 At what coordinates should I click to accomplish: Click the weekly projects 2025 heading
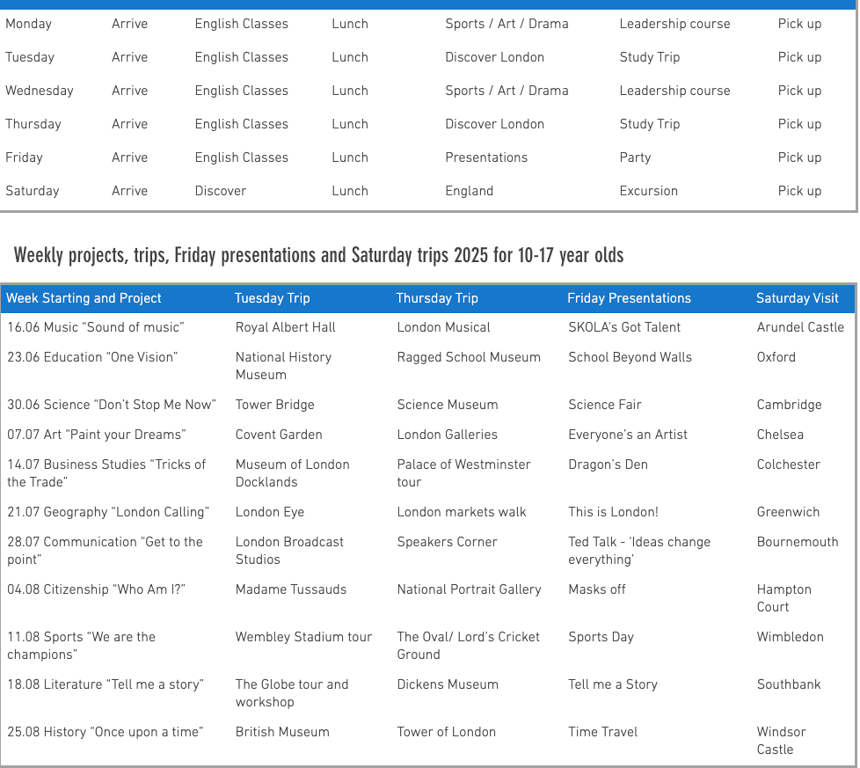[318, 255]
